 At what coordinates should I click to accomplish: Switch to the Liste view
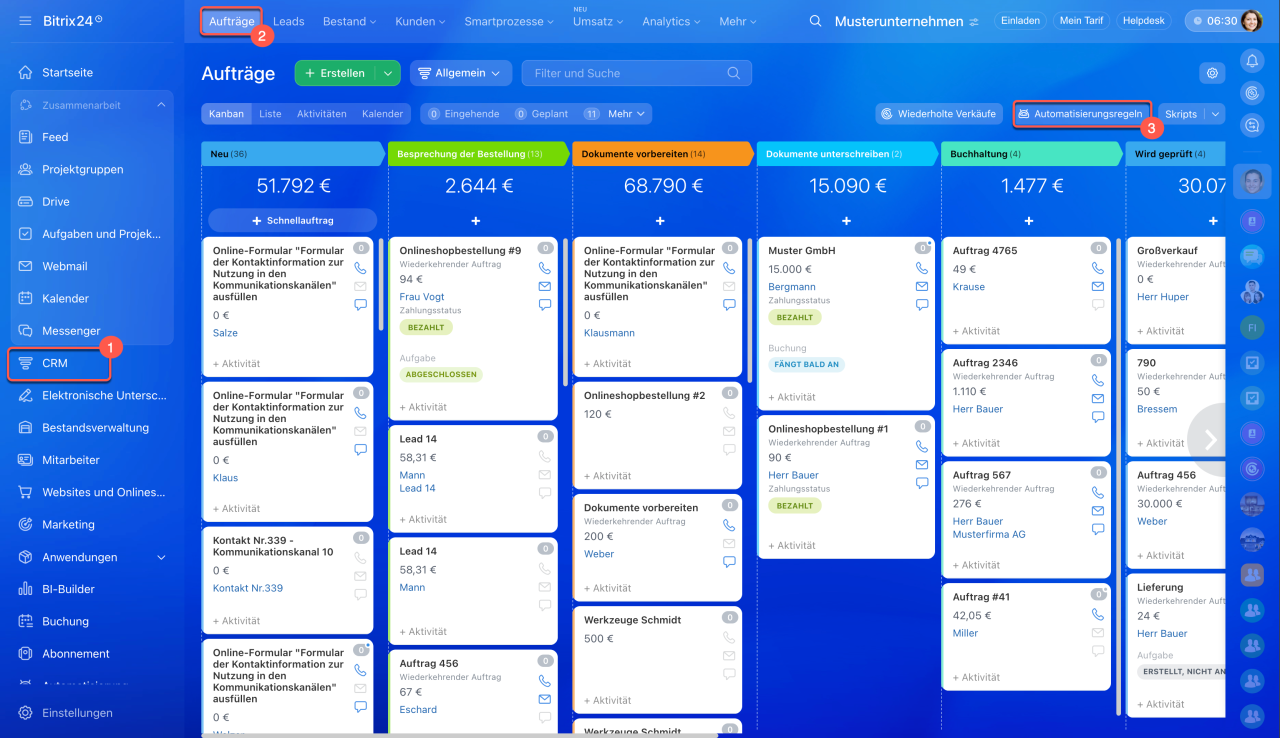pos(270,114)
